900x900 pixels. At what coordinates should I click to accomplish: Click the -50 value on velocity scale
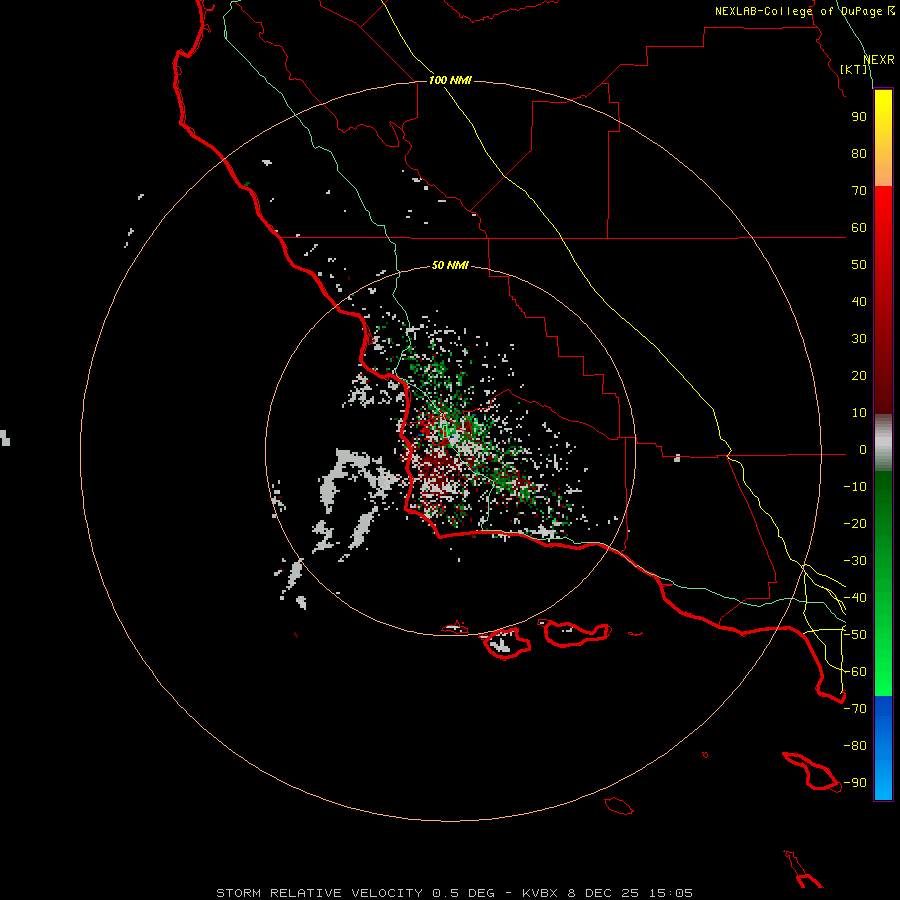tap(855, 635)
